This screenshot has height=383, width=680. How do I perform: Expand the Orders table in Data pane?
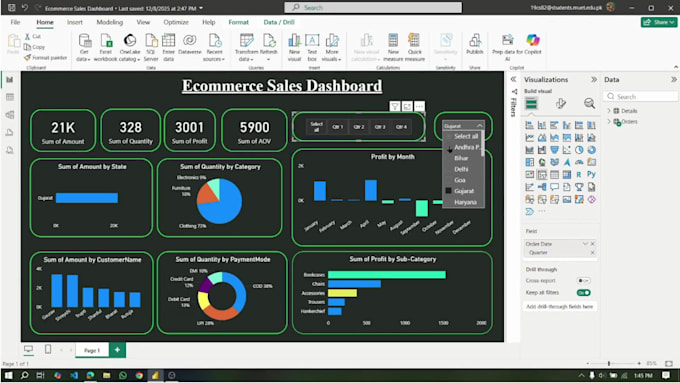pyautogui.click(x=609, y=122)
